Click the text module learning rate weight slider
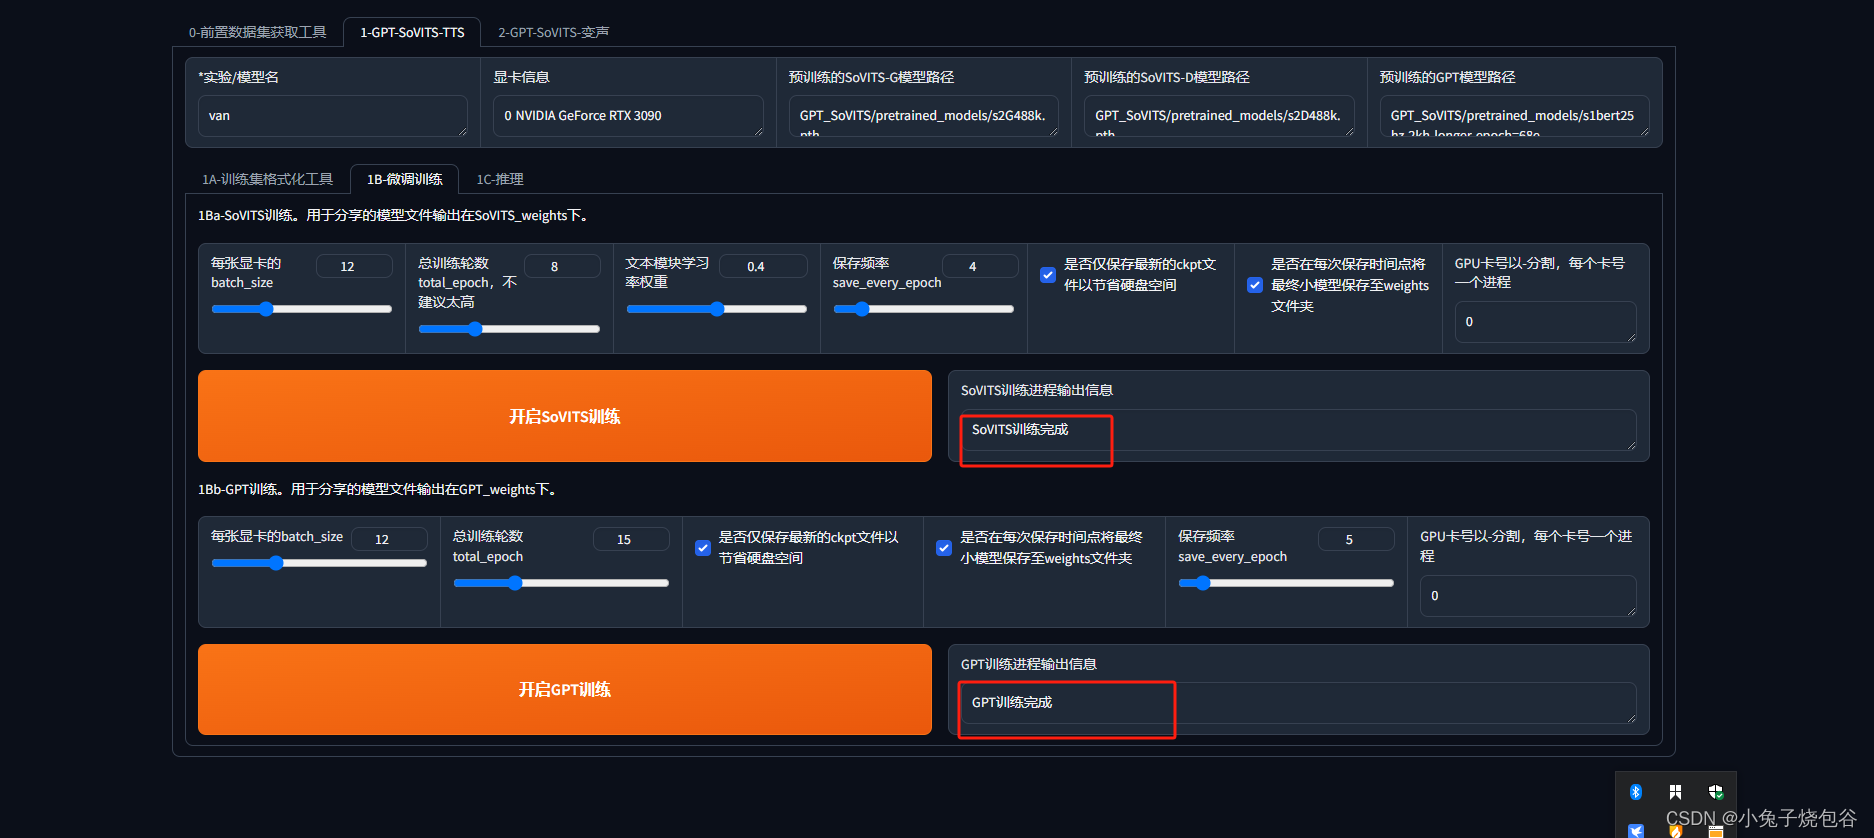 [716, 309]
